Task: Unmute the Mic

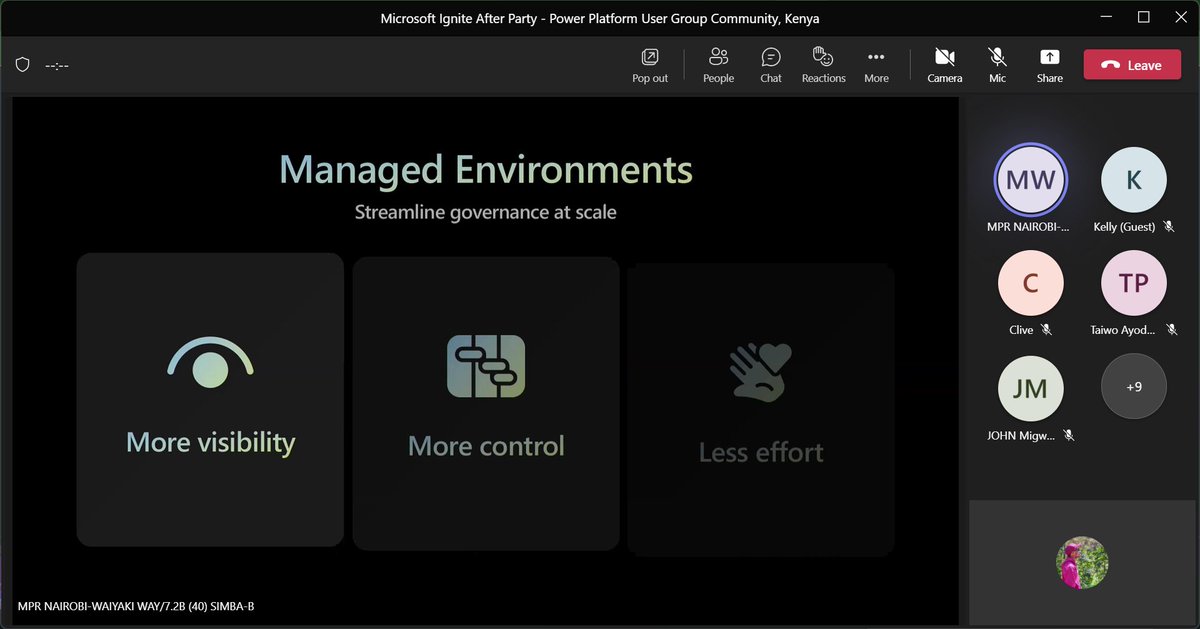Action: pyautogui.click(x=997, y=65)
